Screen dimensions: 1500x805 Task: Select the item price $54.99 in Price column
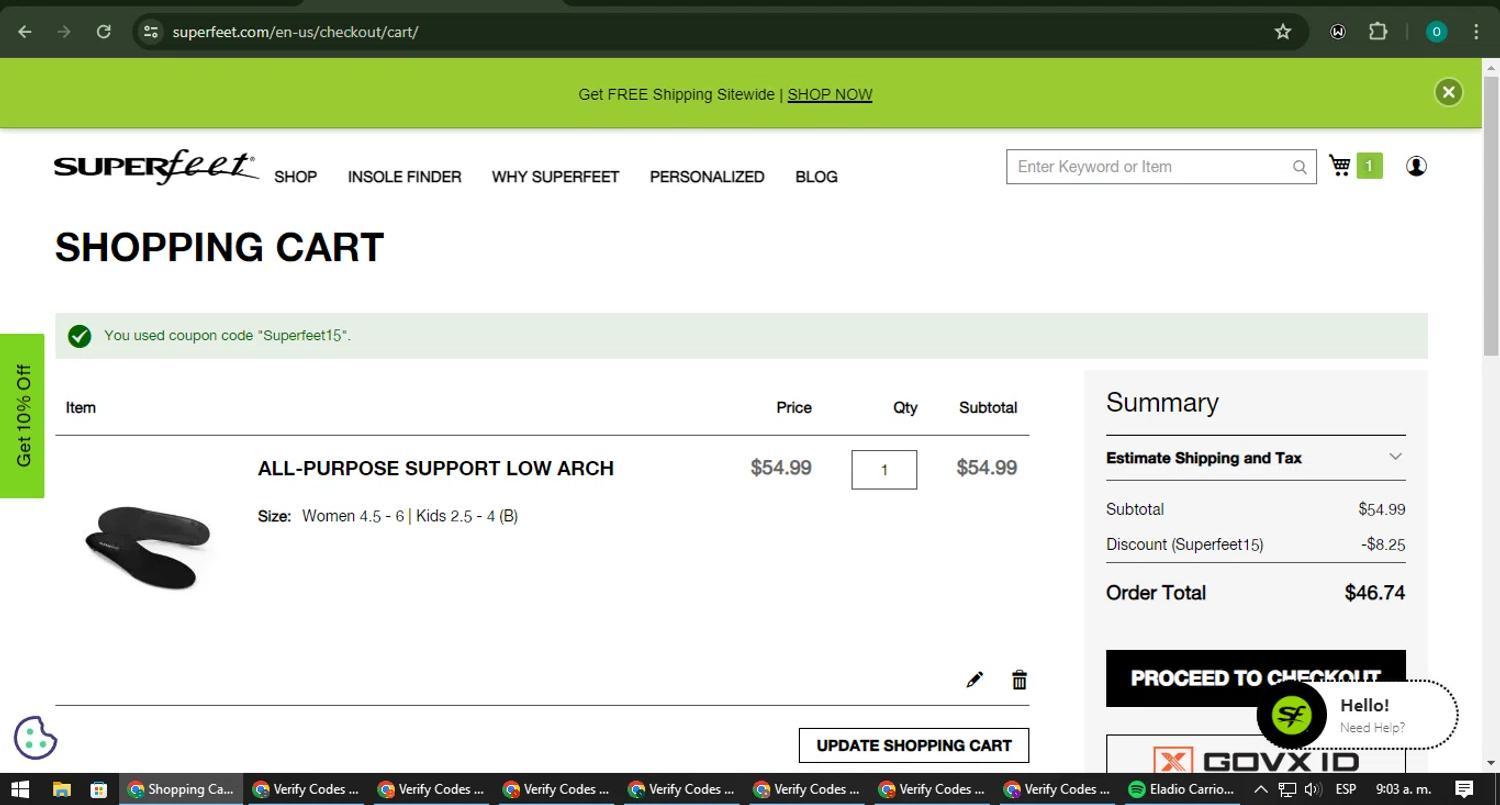point(781,468)
